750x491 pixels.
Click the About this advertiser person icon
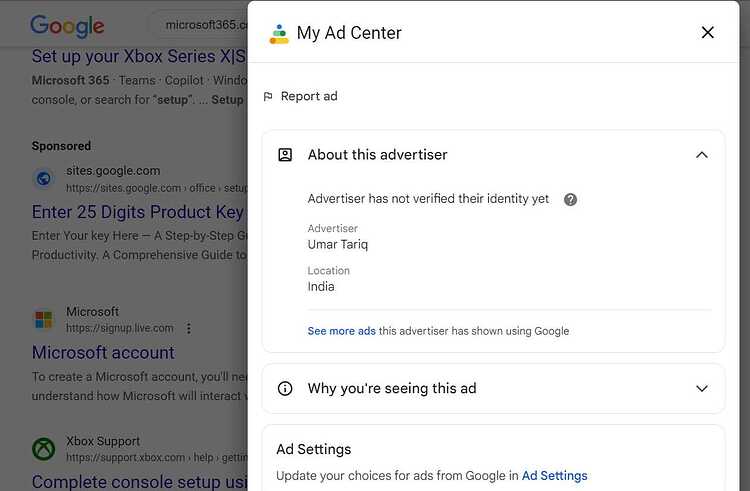(285, 155)
